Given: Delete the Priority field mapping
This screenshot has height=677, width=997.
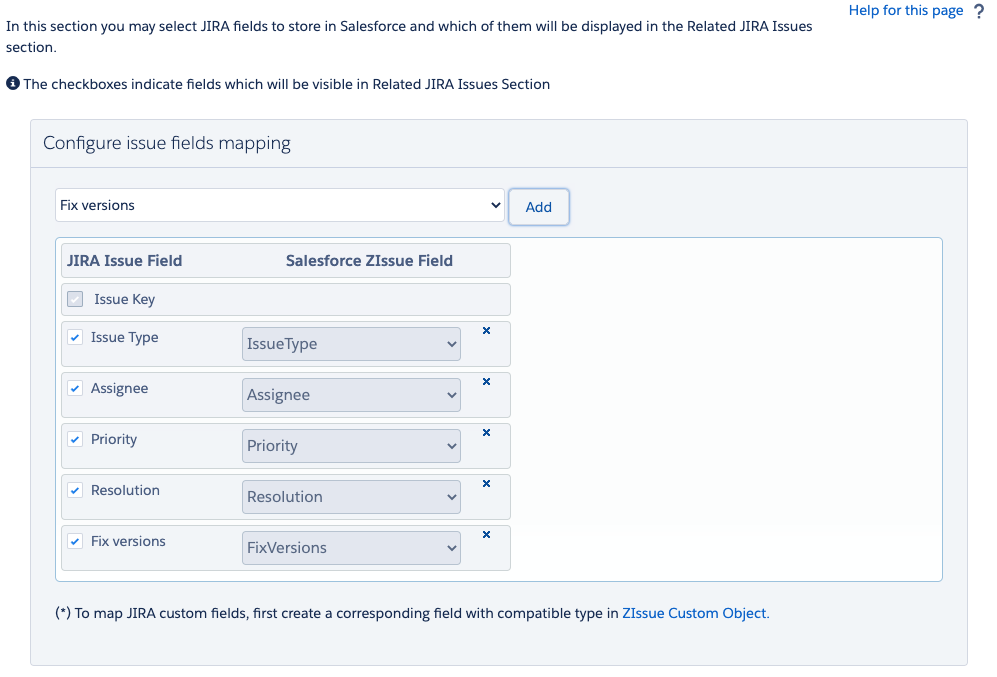Looking at the screenshot, I should (x=486, y=432).
